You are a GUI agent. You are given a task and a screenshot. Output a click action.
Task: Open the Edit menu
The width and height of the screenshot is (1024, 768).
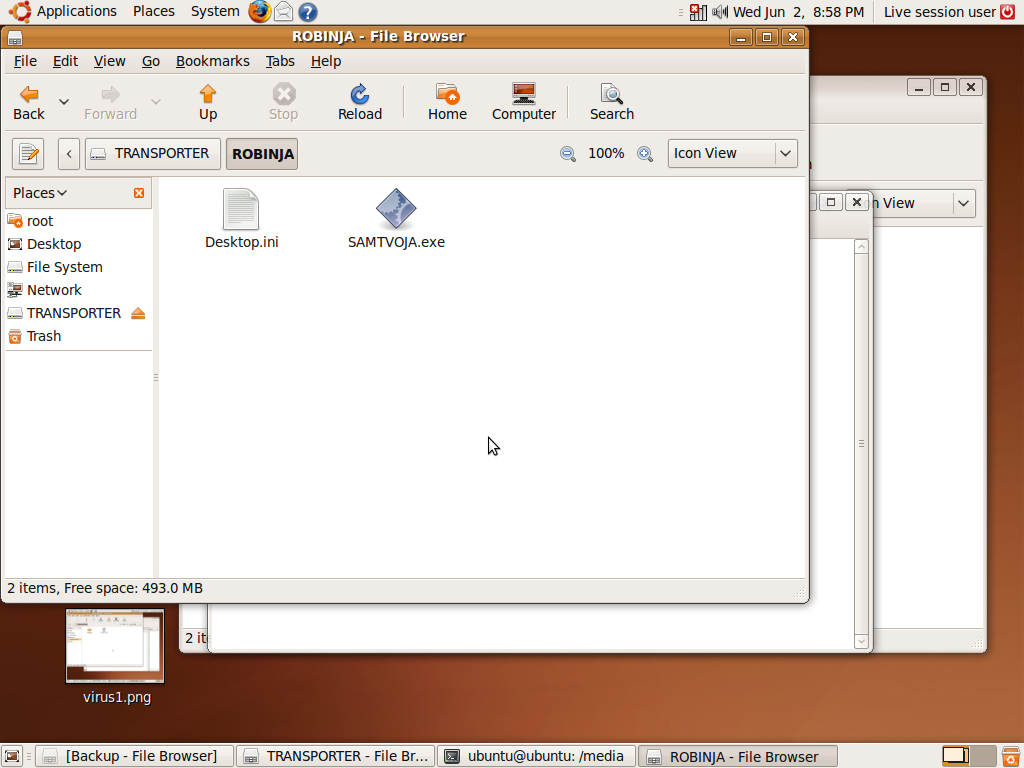65,61
